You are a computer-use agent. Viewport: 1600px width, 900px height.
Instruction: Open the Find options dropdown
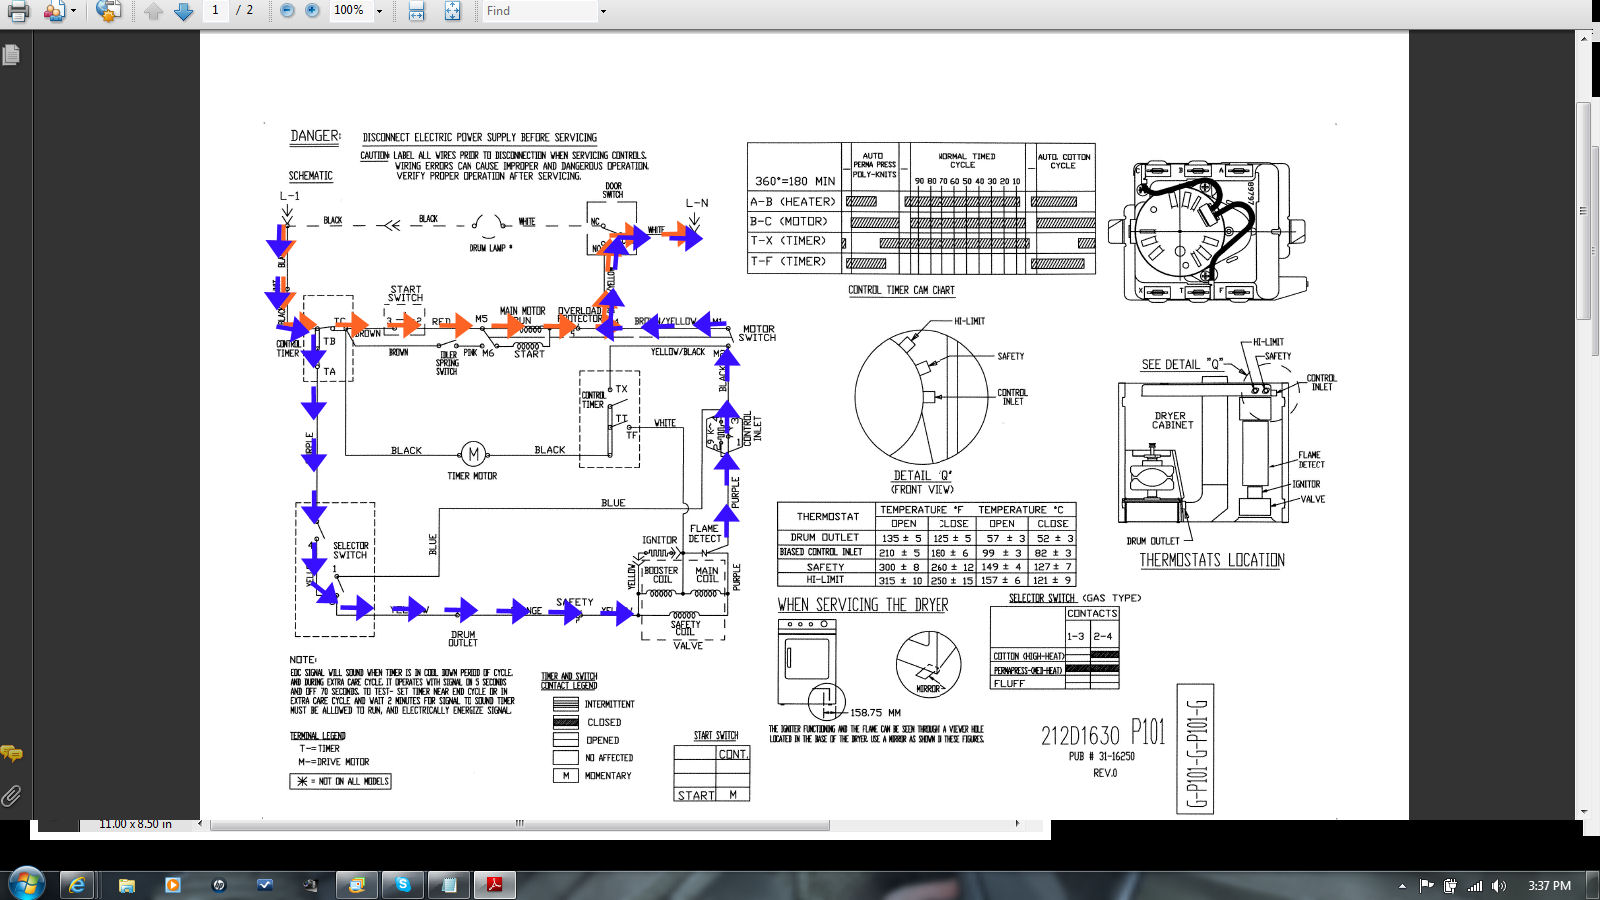(x=603, y=11)
